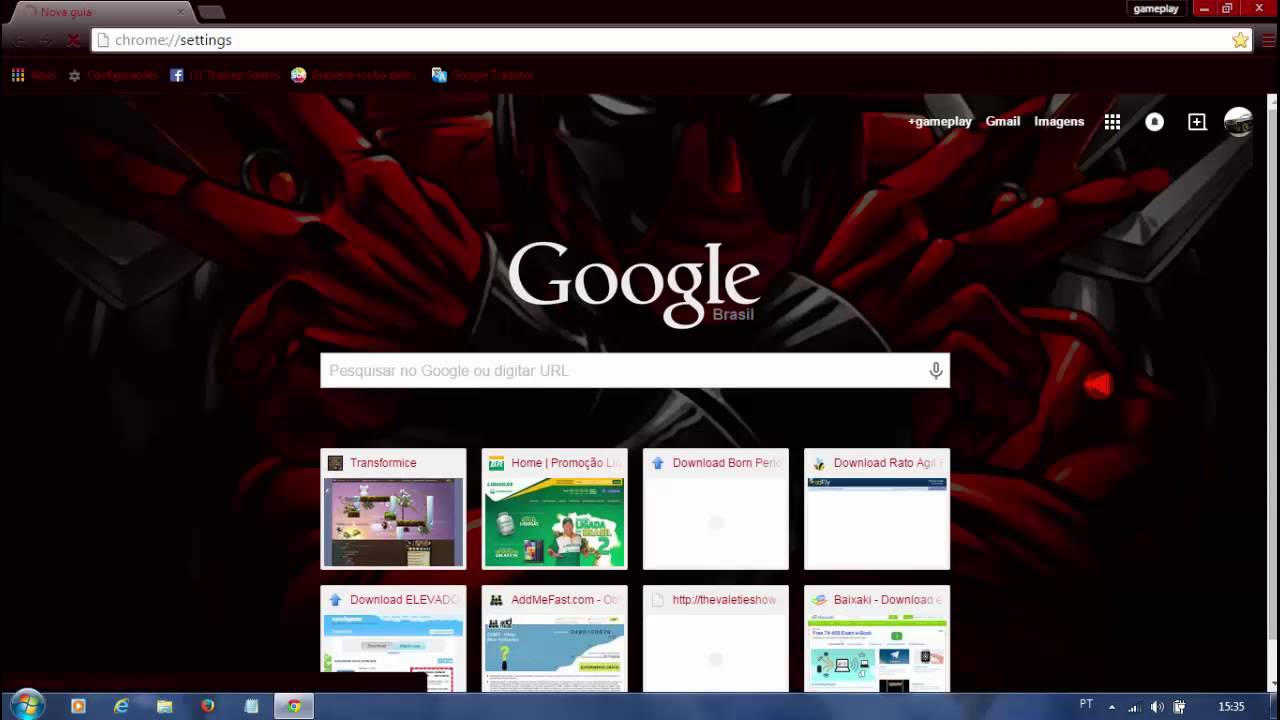Close the Nova guia tab

pos(181,12)
